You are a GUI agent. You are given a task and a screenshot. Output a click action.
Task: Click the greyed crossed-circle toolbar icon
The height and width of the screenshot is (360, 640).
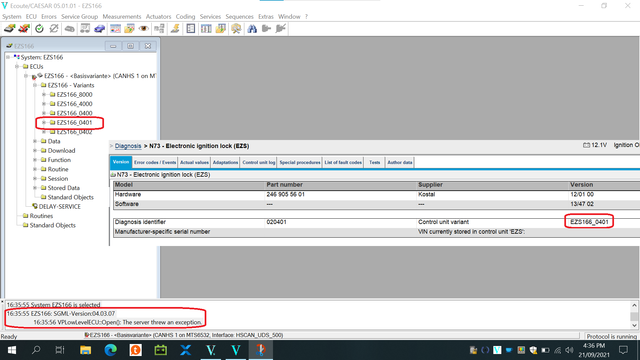point(53,29)
